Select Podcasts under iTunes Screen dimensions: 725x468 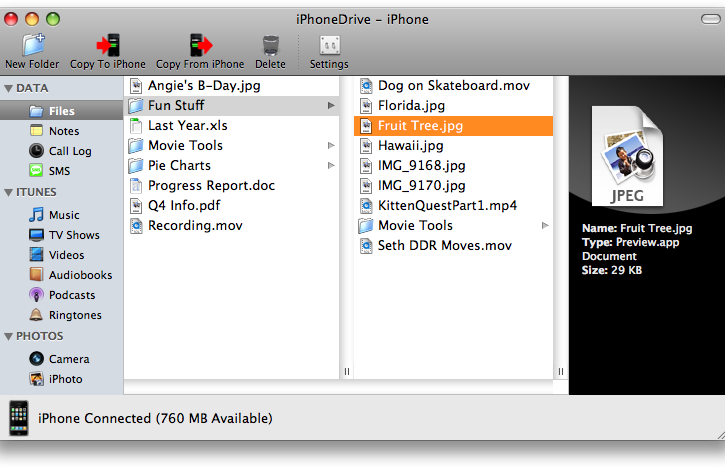click(x=61, y=295)
